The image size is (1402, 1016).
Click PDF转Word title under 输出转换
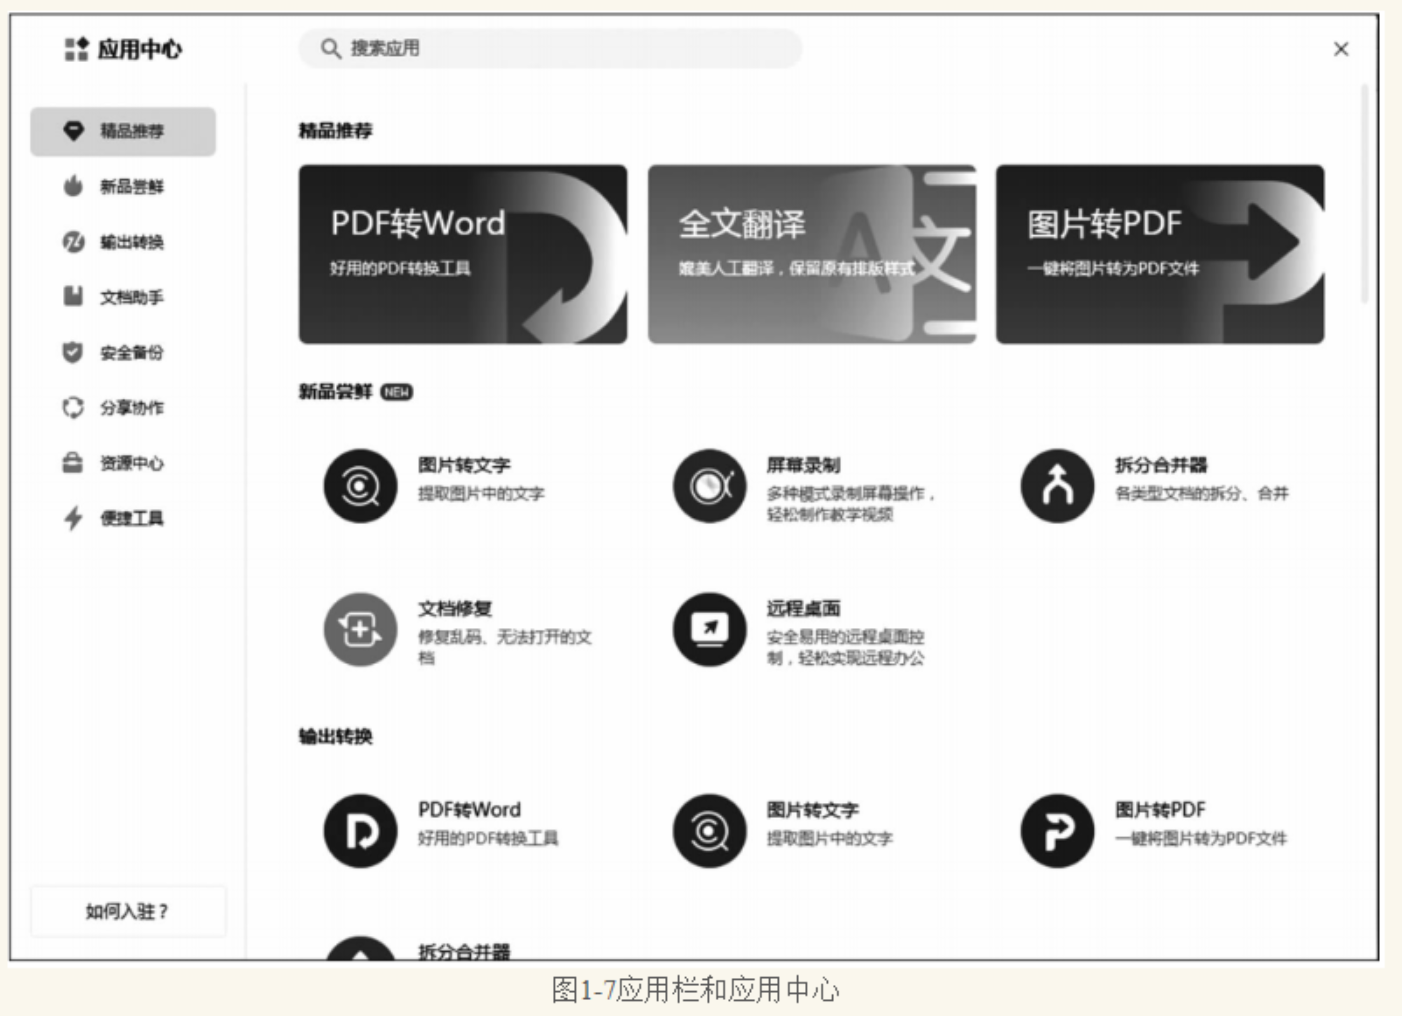(x=469, y=810)
